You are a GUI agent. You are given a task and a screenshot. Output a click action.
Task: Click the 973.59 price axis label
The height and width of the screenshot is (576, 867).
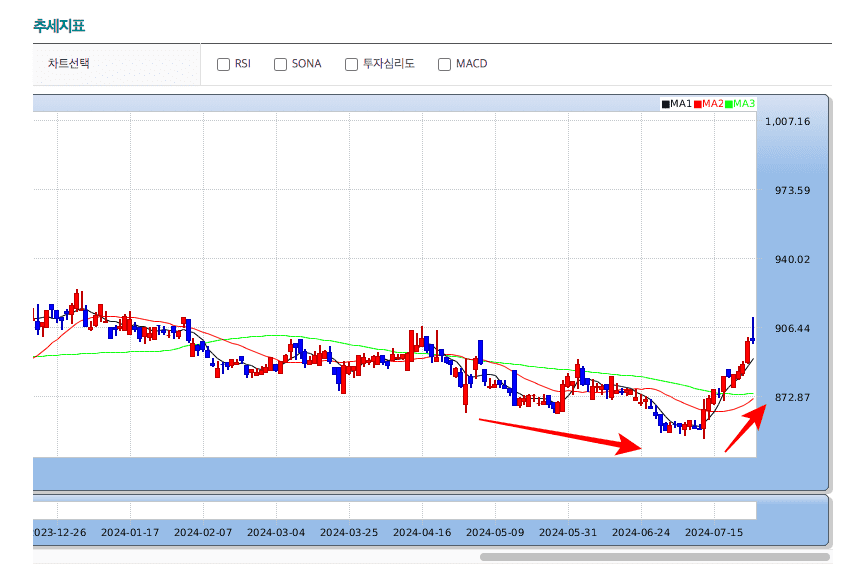tap(792, 191)
